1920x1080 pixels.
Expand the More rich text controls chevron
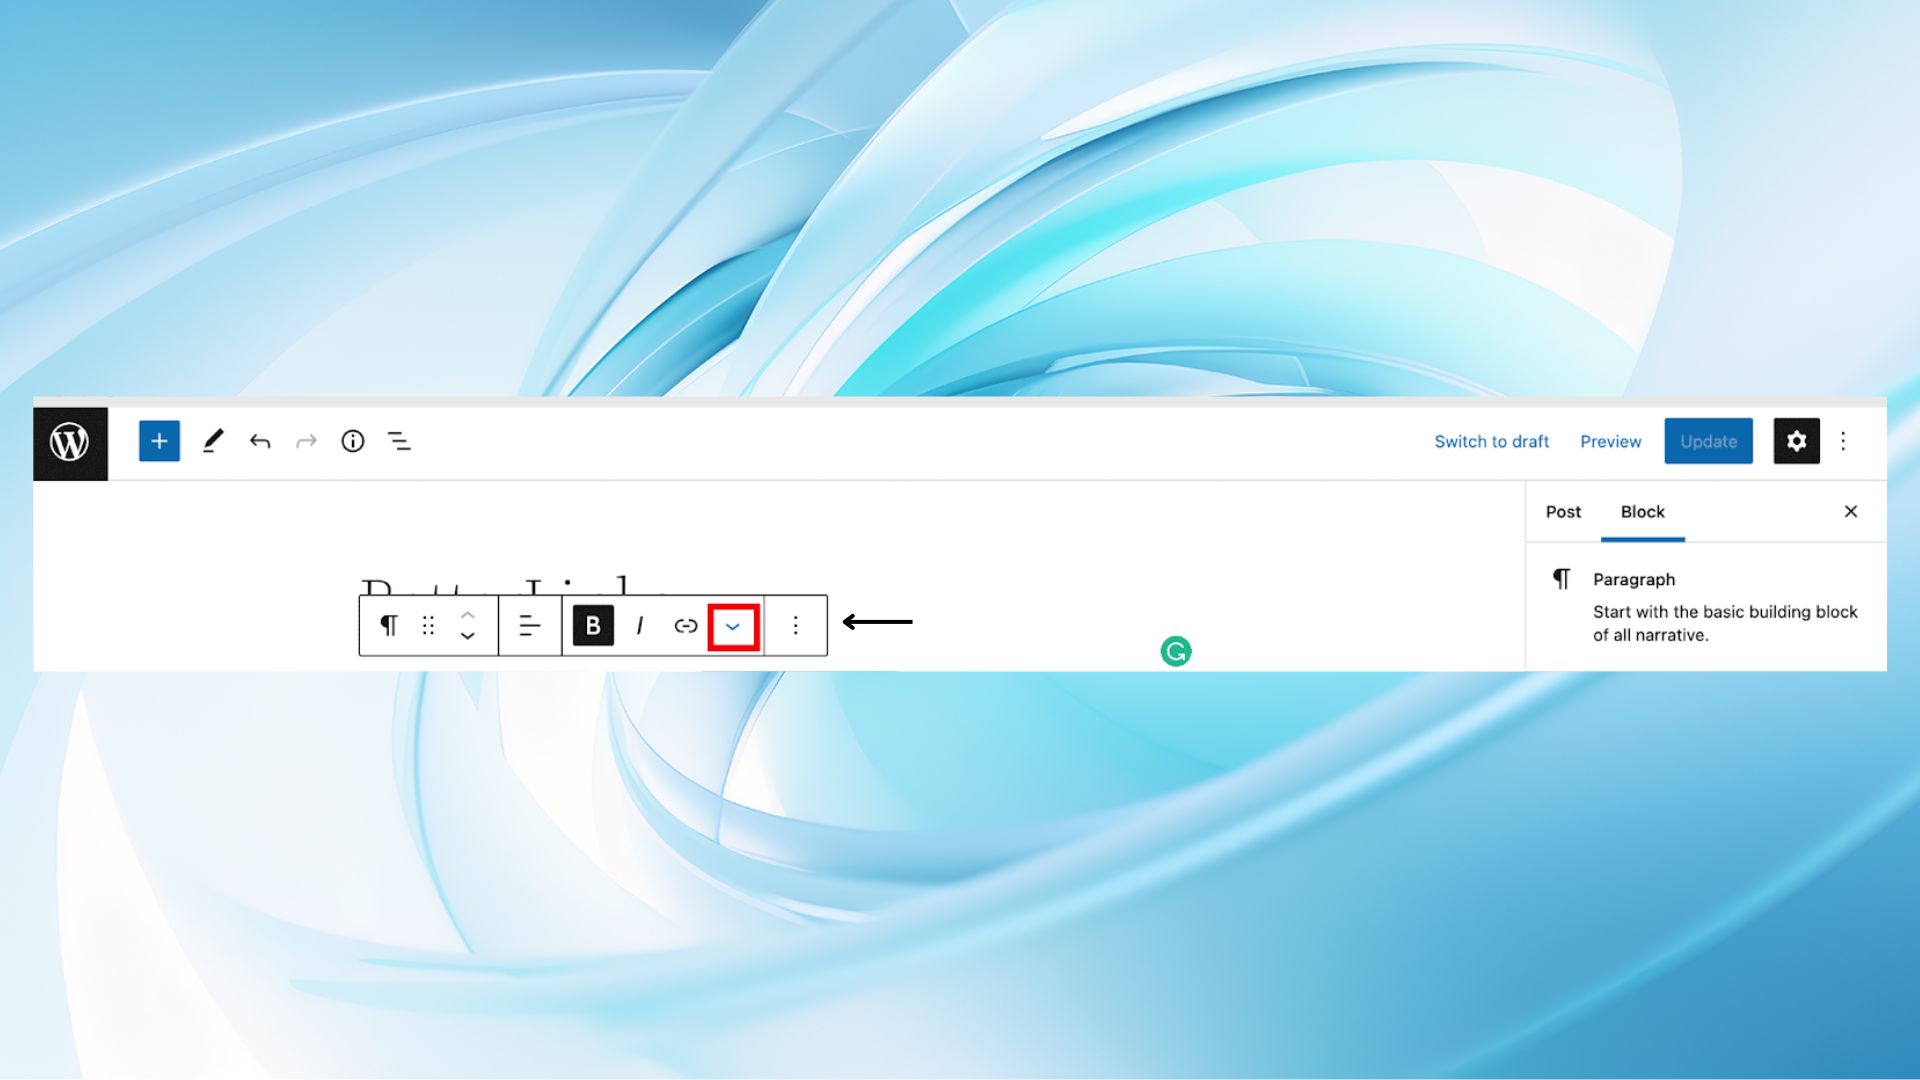(733, 627)
